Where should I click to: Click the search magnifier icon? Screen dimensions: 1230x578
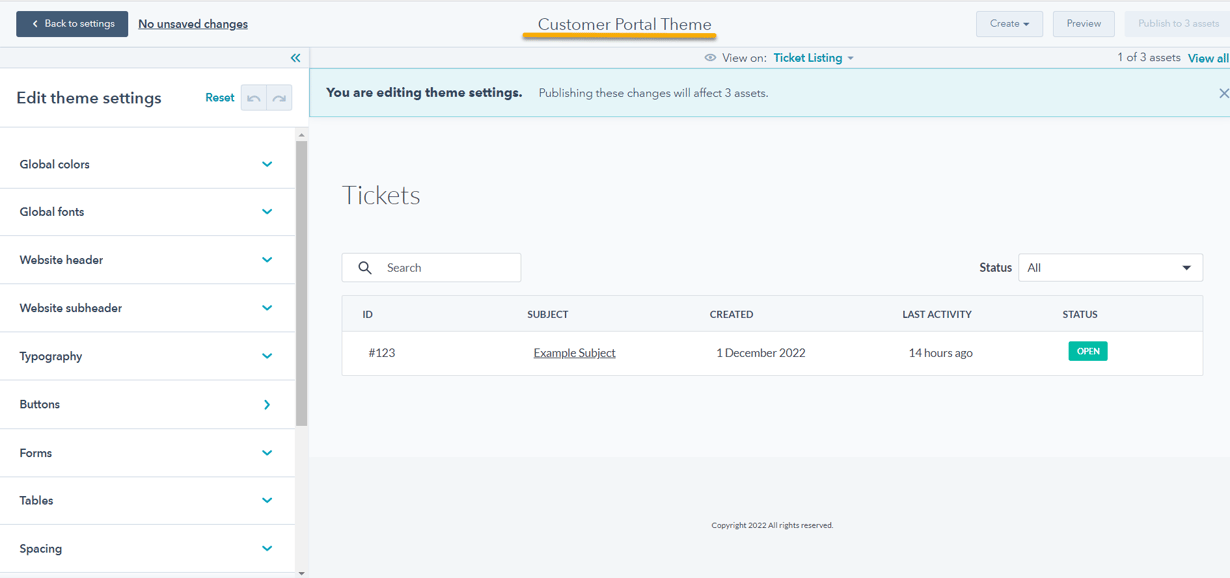(365, 268)
